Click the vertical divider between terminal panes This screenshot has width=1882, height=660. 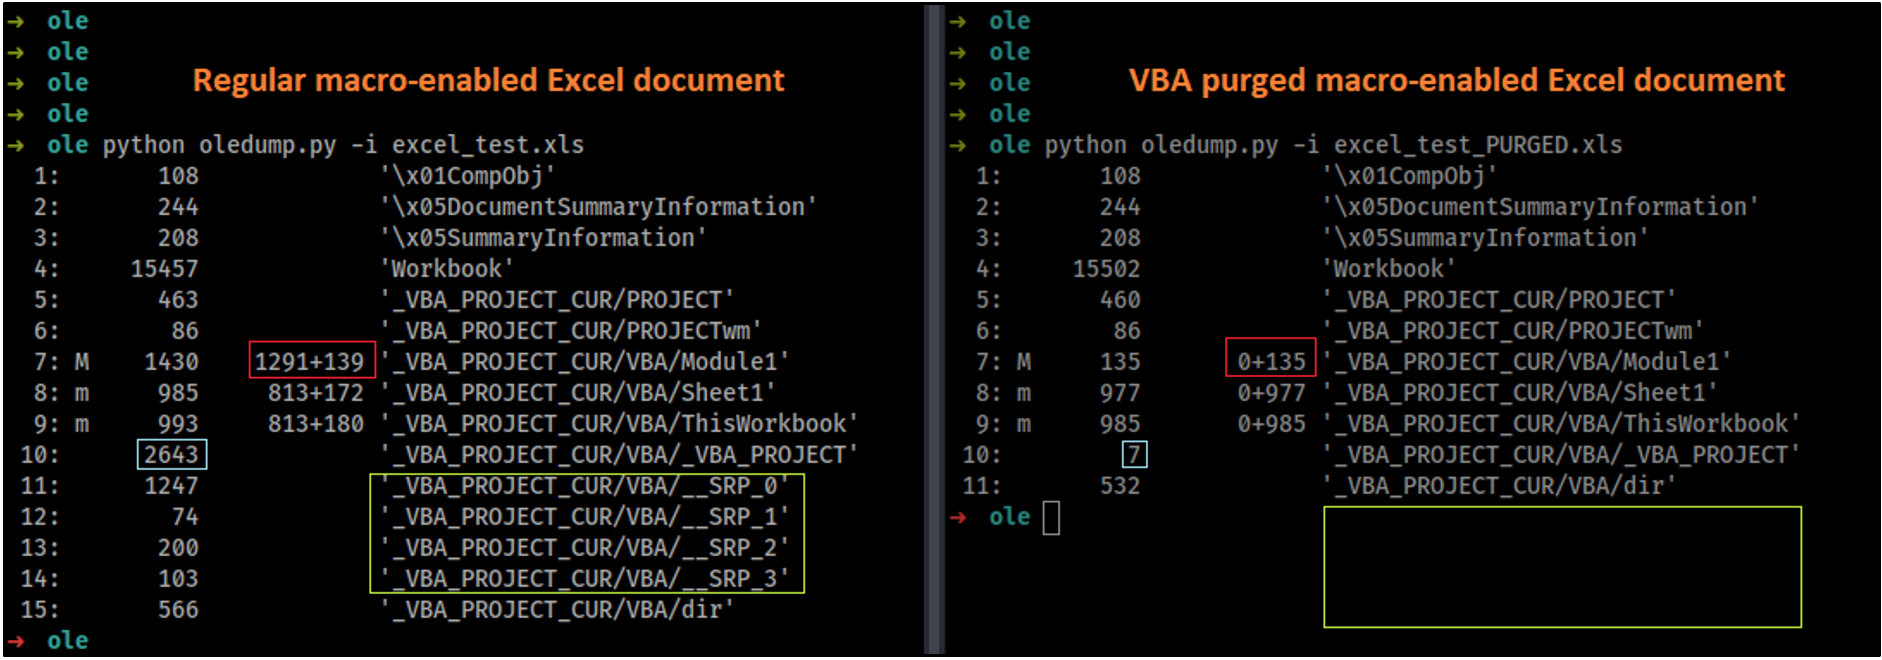(934, 330)
